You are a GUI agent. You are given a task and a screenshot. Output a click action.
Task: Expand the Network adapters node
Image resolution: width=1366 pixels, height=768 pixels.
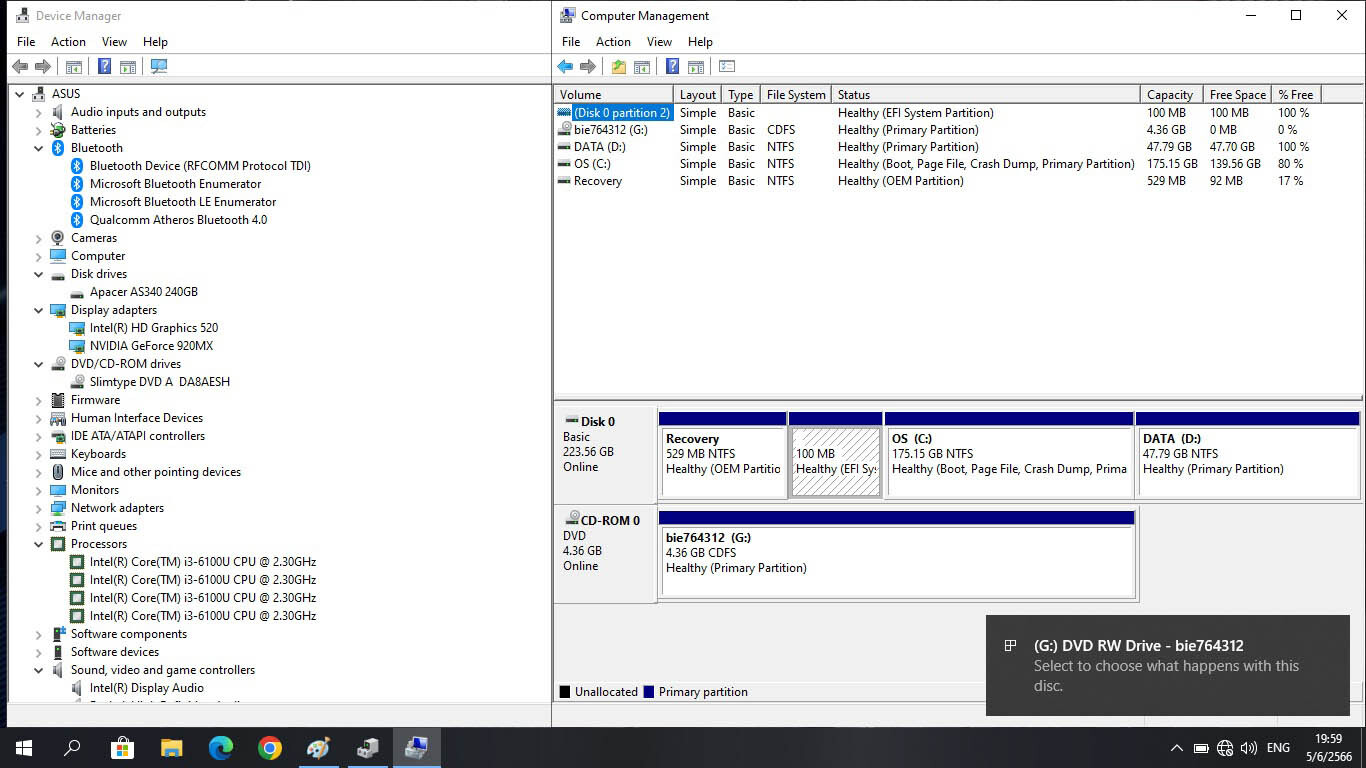click(39, 508)
